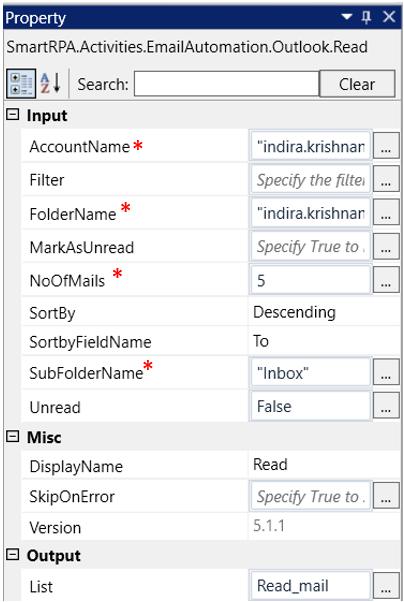This screenshot has height=602, width=404.
Task: Edit the SubFolderName Inbox field
Action: (311, 373)
